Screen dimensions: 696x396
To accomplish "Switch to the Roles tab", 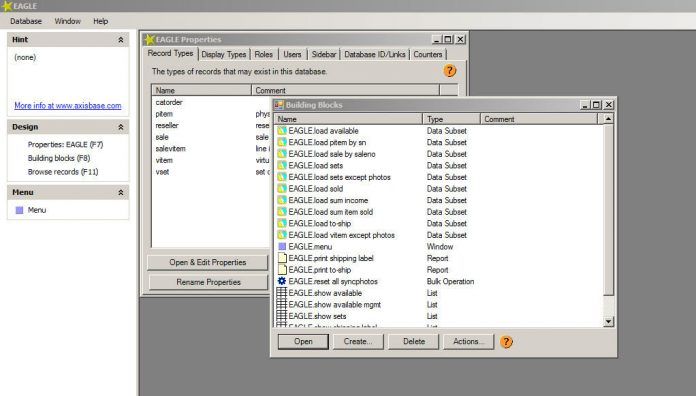I will pyautogui.click(x=264, y=54).
